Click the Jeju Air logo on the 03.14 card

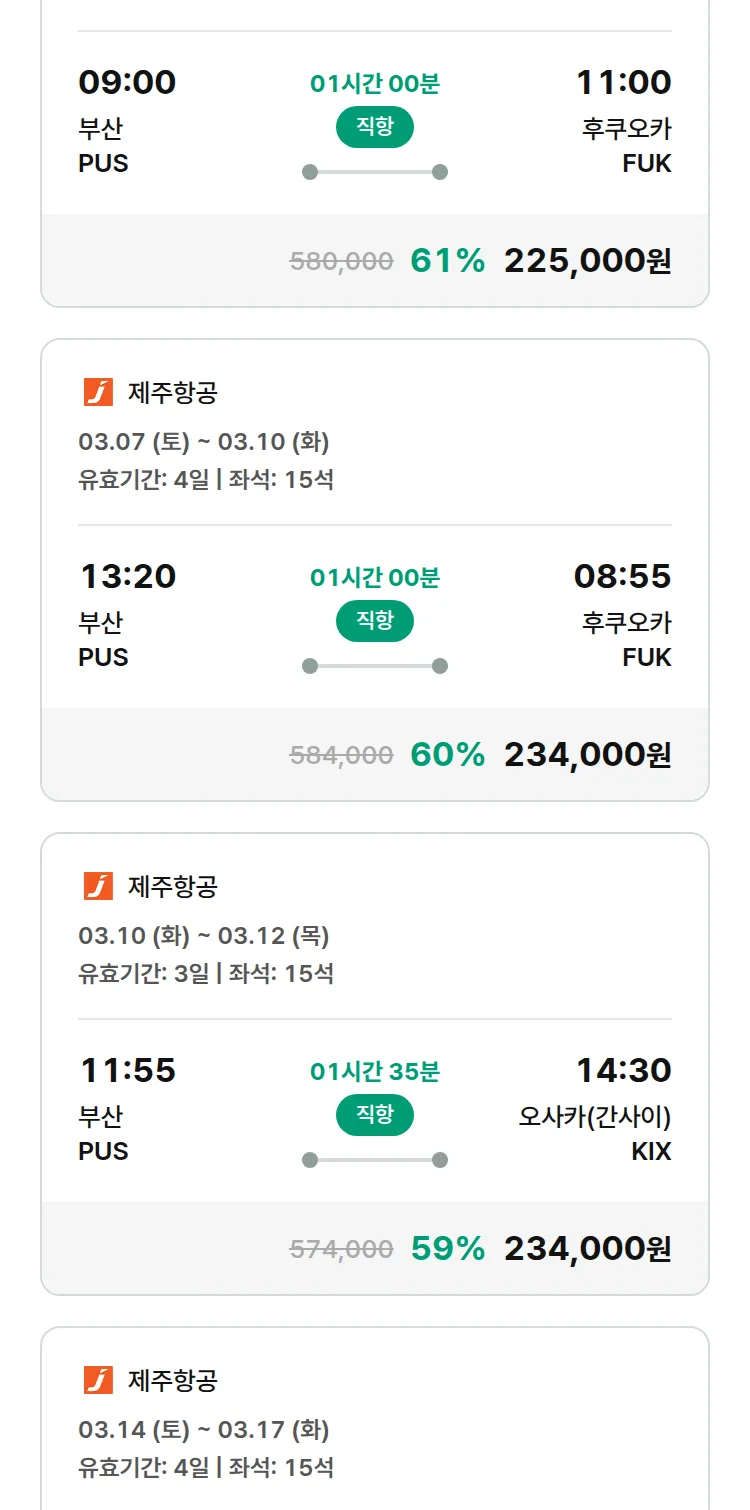98,1381
